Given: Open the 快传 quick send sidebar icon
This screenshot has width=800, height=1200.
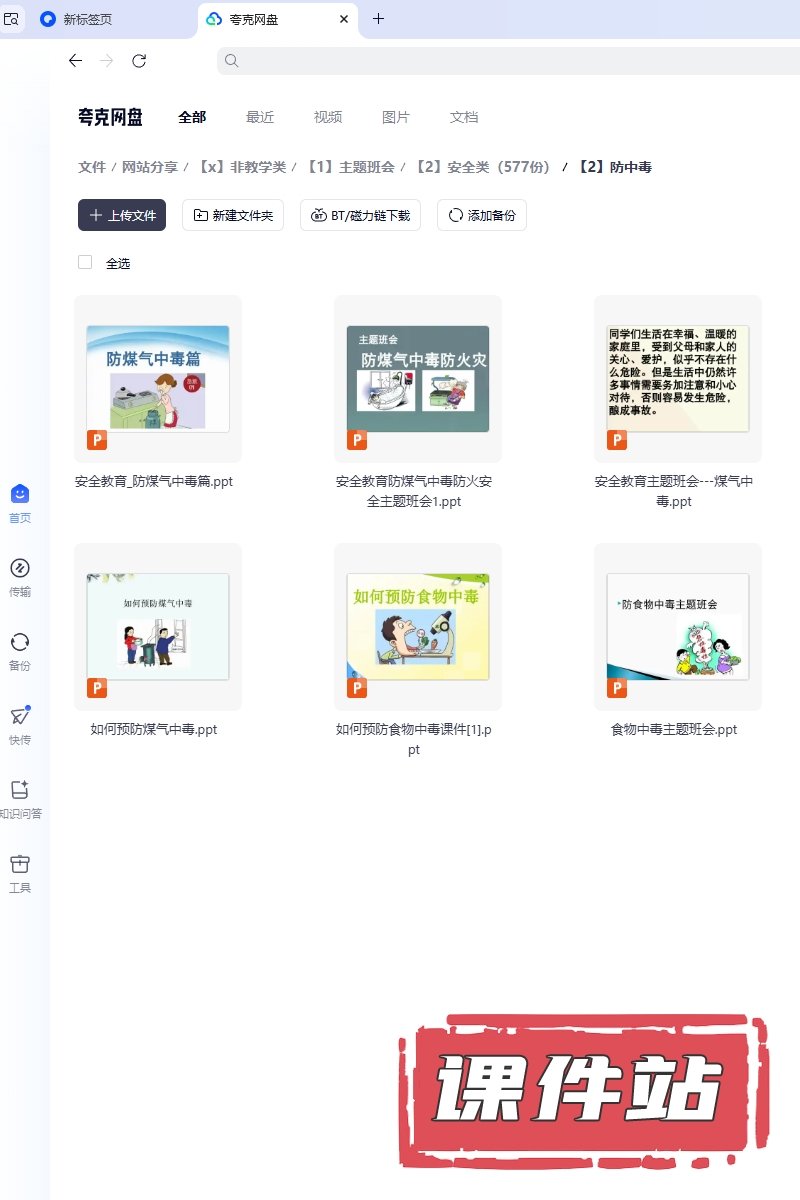Looking at the screenshot, I should 20,716.
